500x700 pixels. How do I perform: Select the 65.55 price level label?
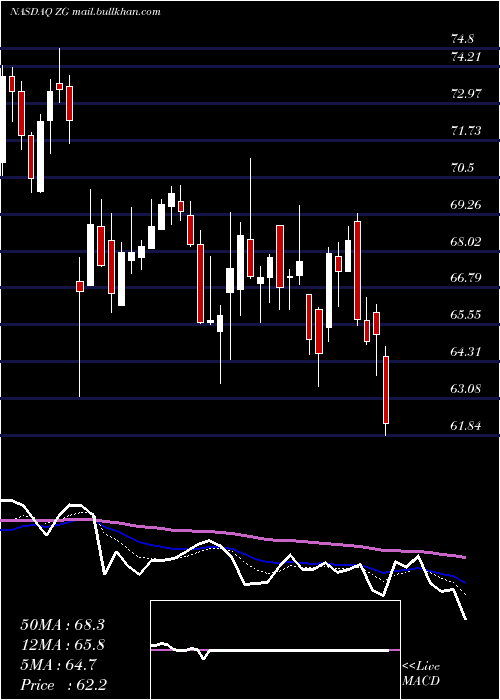click(467, 315)
